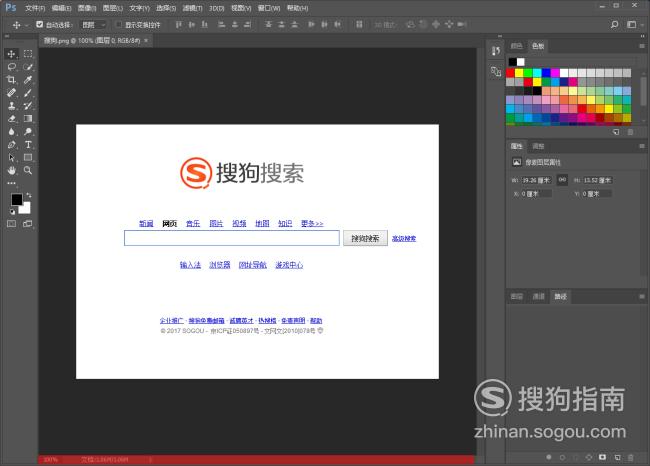Select the Blur tool
The width and height of the screenshot is (650, 466).
point(11,131)
